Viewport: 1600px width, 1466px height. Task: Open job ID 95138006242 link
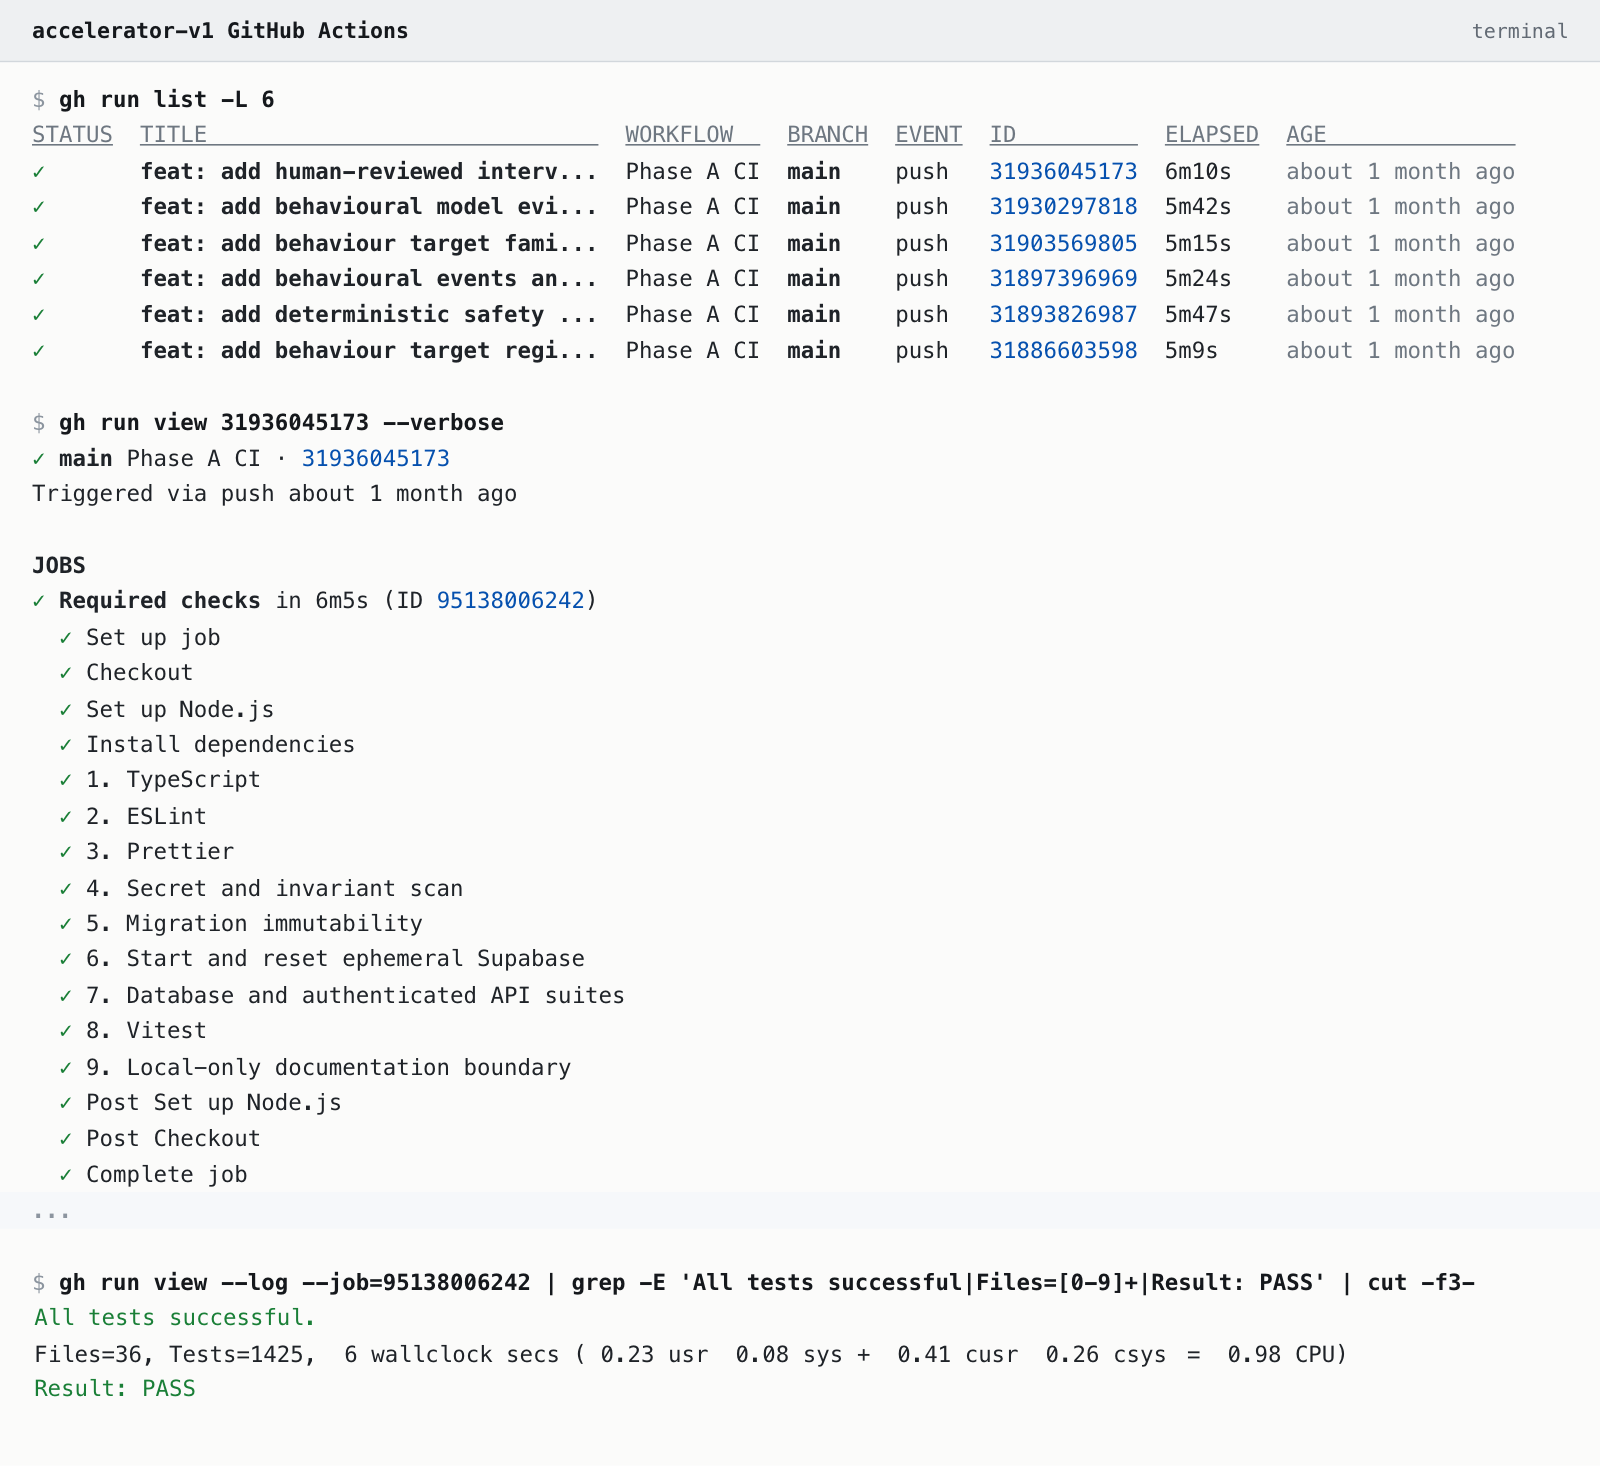coord(510,601)
